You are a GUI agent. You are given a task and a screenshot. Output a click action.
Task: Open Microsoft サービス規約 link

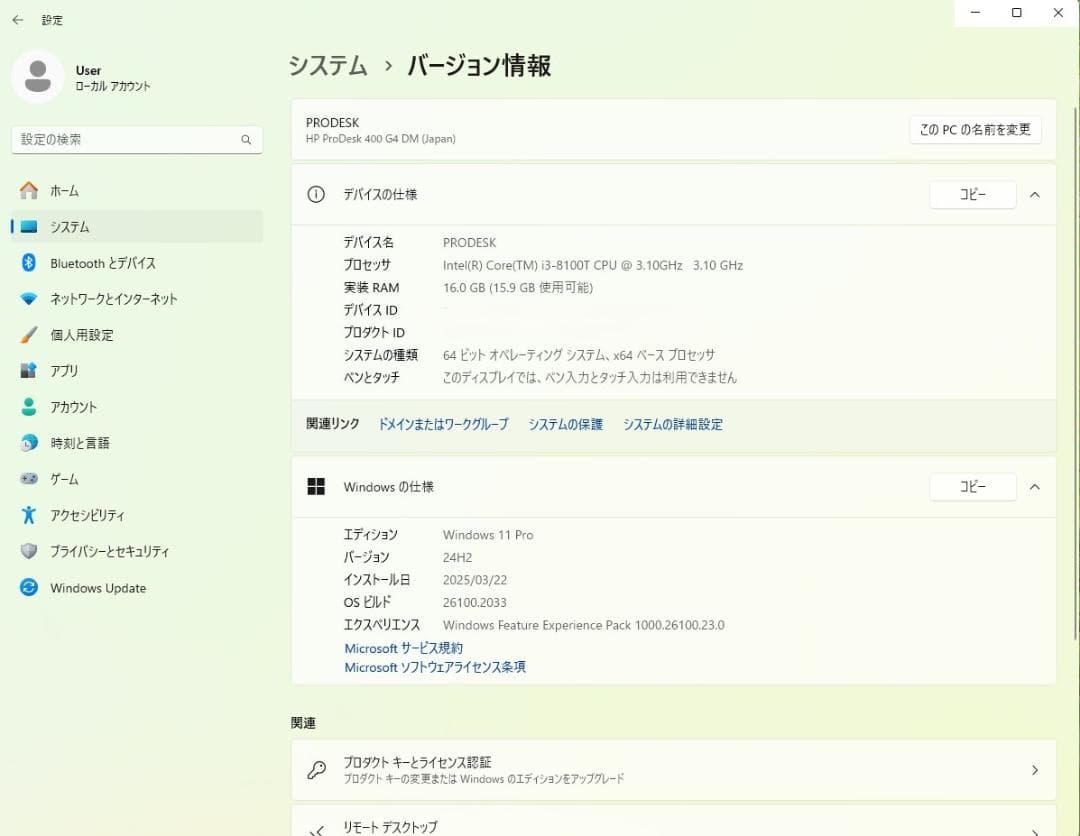point(404,648)
